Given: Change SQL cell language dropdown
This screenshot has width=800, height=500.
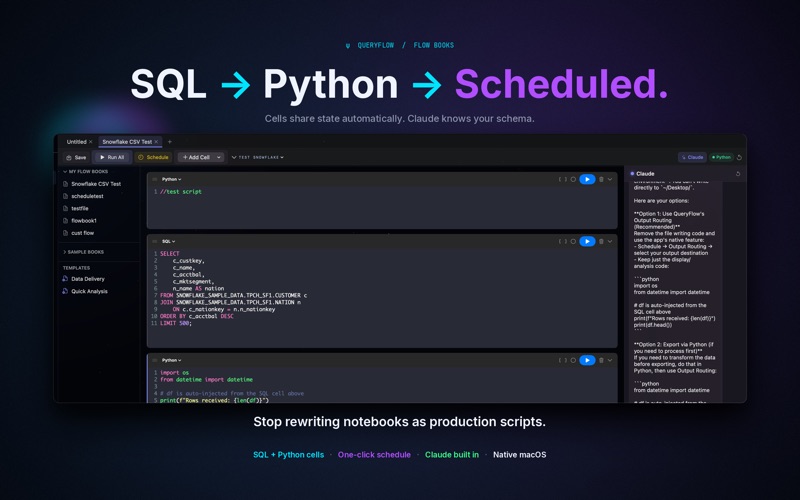Looking at the screenshot, I should tap(168, 241).
